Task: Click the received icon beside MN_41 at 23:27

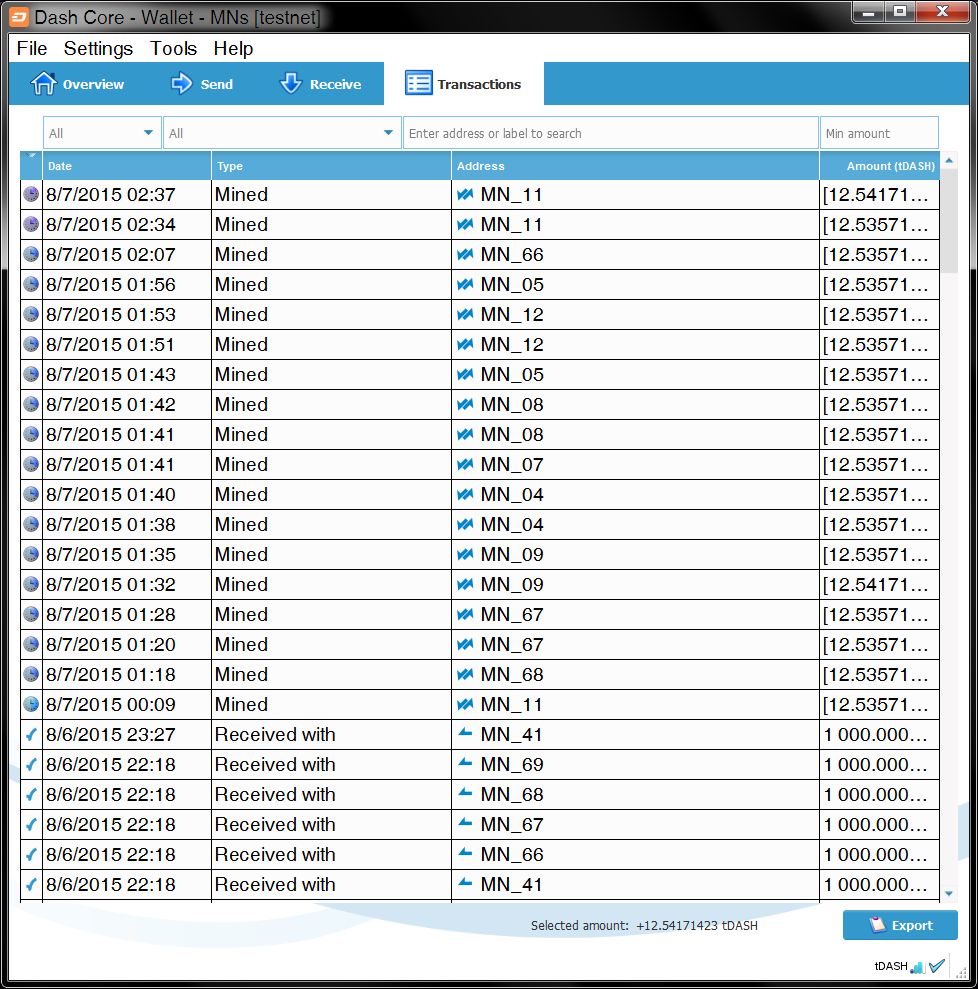Action: pos(465,733)
